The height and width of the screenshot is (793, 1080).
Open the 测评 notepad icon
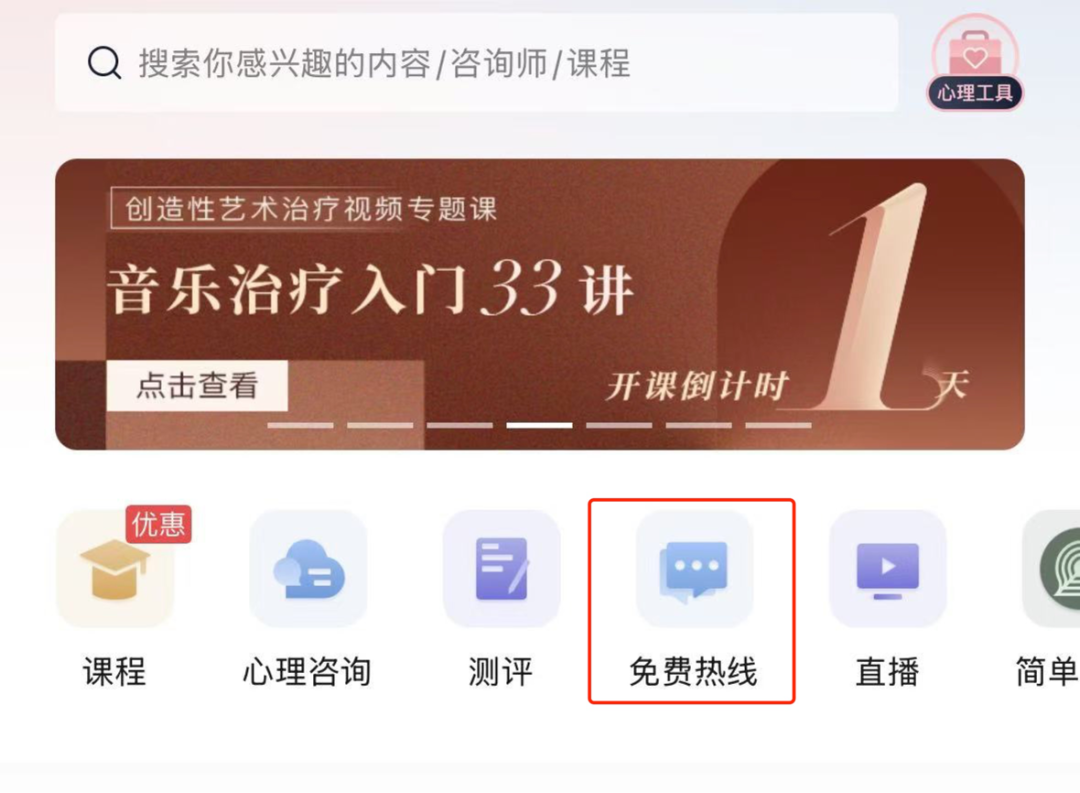click(501, 569)
